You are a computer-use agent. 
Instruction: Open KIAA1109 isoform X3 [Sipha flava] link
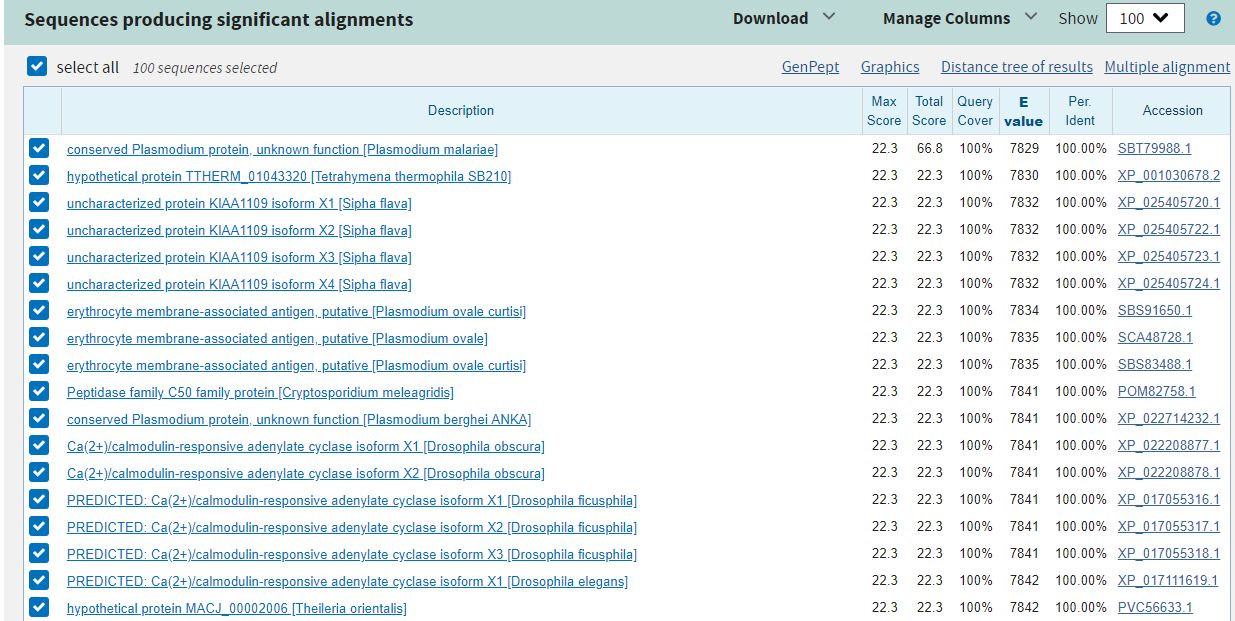click(x=239, y=257)
